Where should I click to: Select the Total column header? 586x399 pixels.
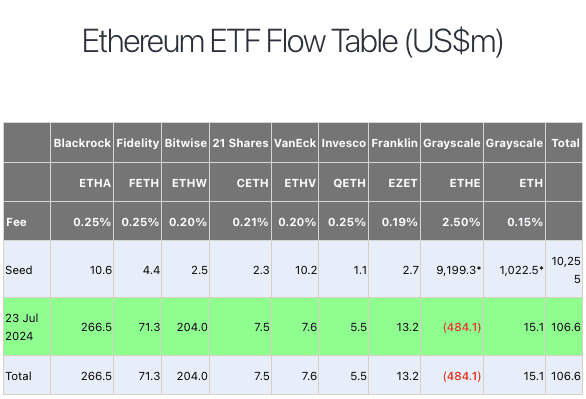564,143
